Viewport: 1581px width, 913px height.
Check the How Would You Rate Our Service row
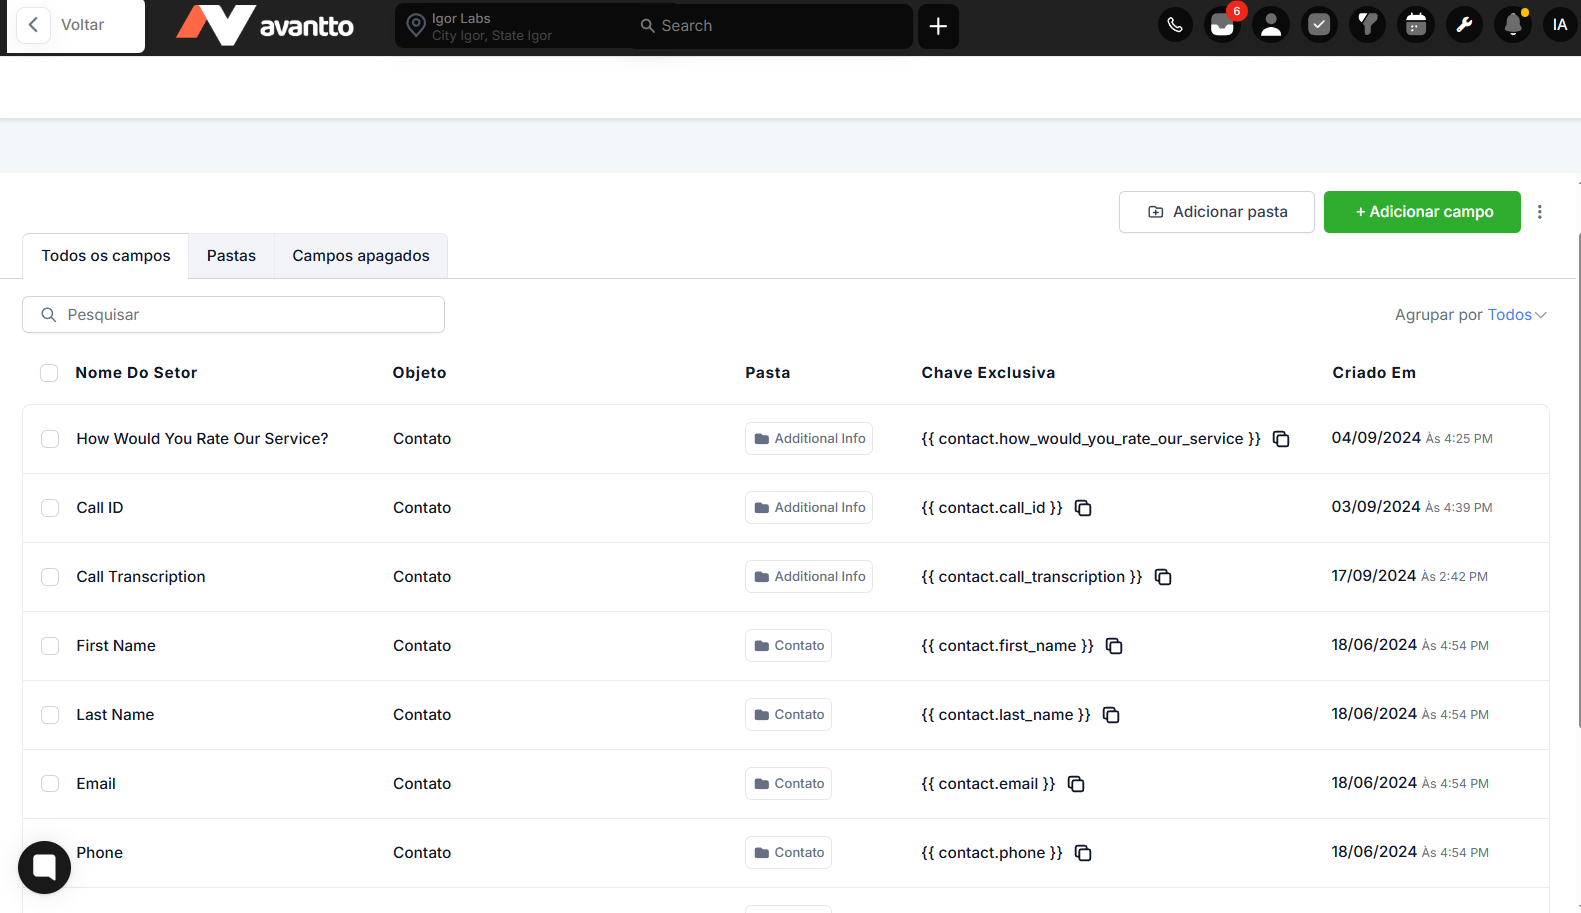point(50,439)
